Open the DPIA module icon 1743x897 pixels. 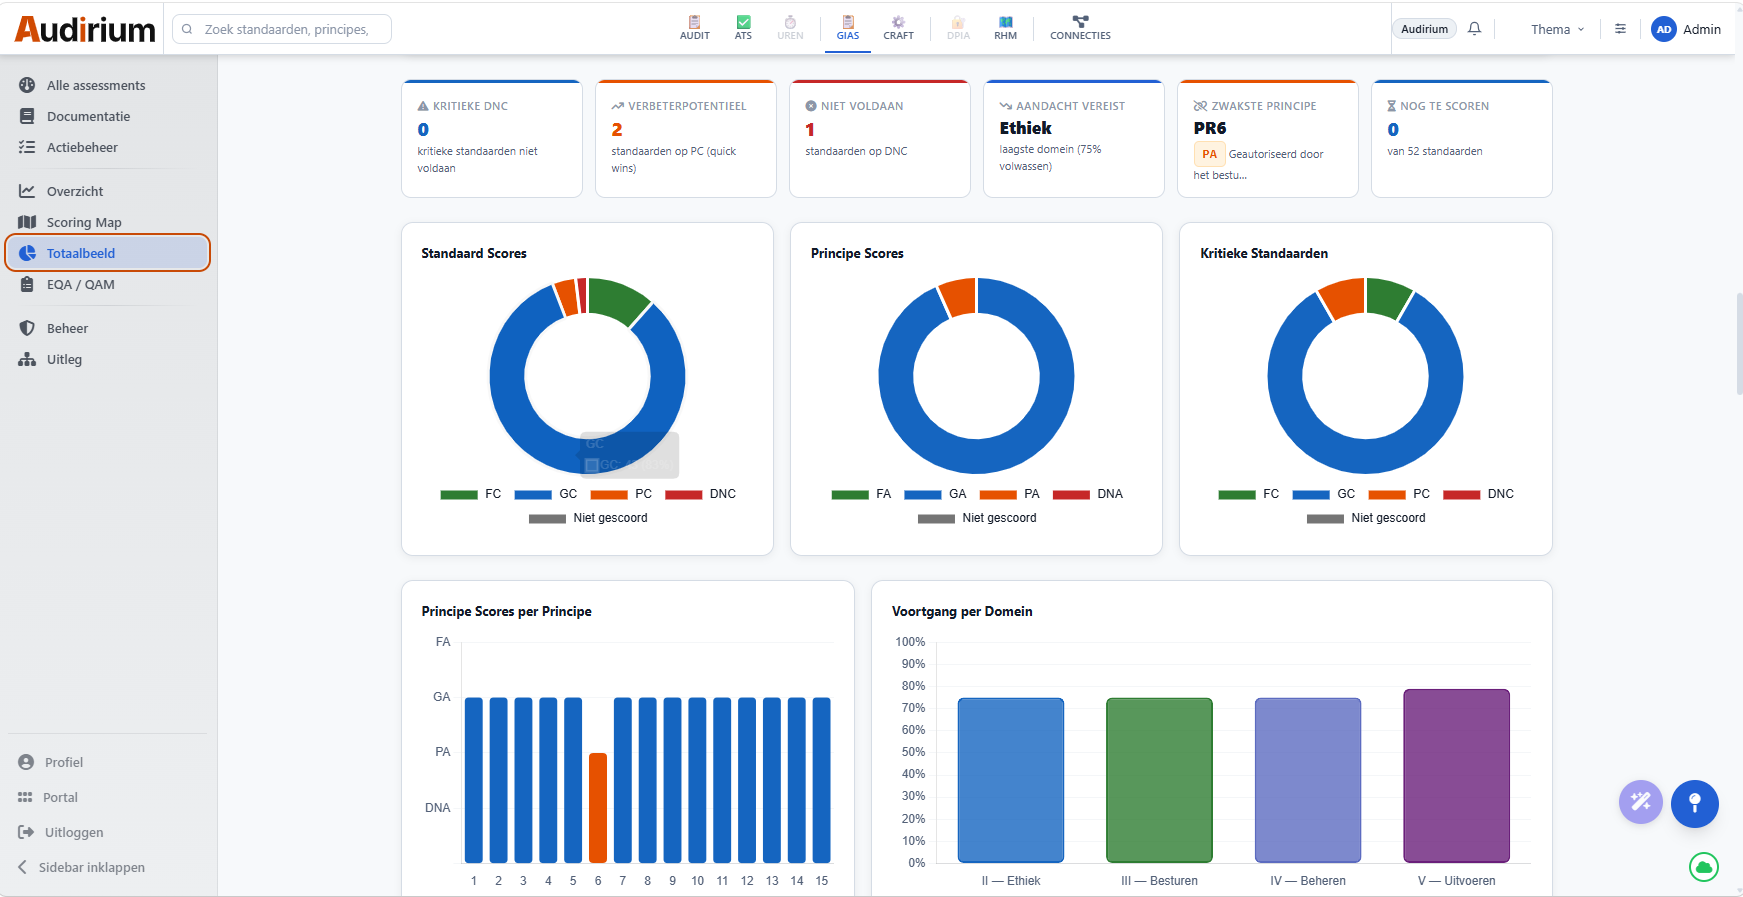pos(958,28)
